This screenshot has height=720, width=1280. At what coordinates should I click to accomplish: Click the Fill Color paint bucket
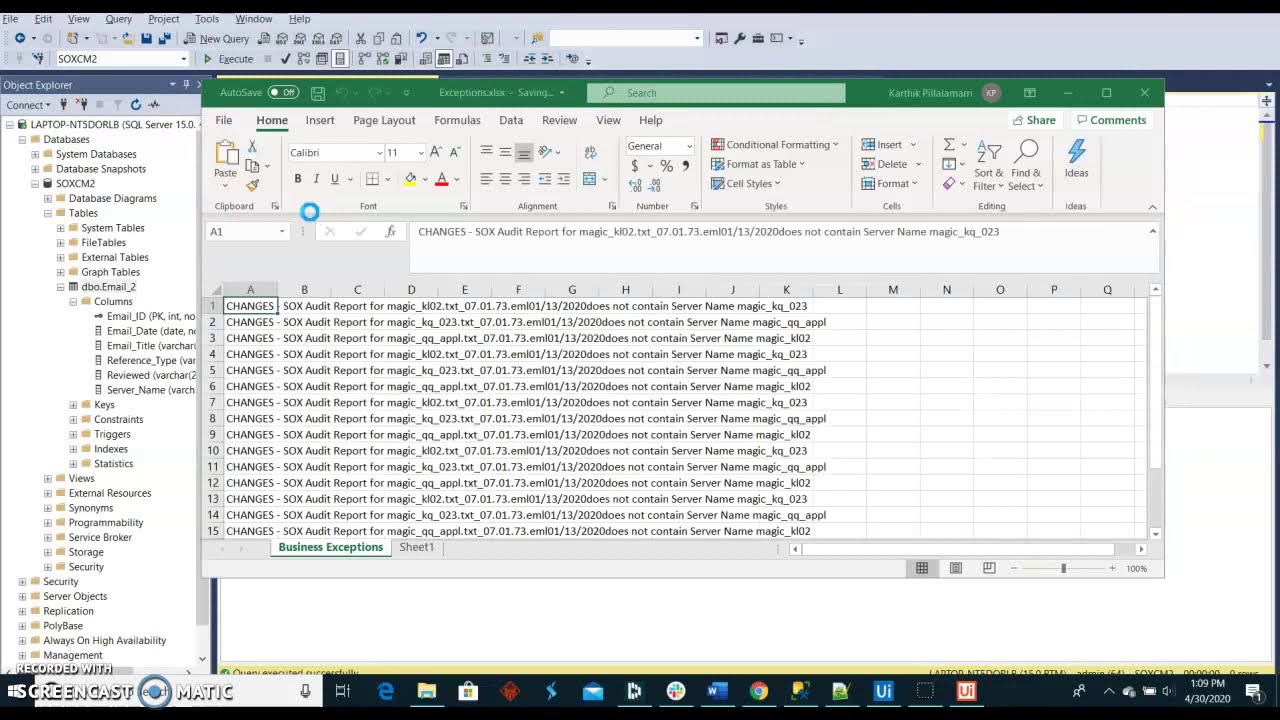click(x=410, y=179)
